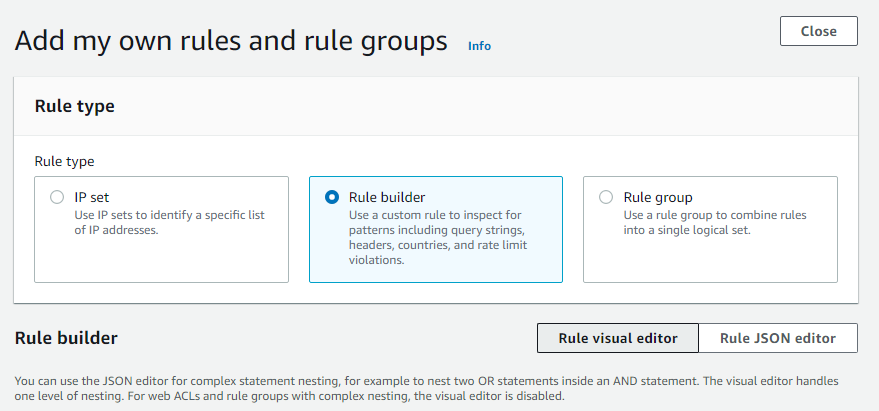Viewport: 879px width, 411px height.
Task: Click the Rule builder description about query strings
Action: click(438, 238)
